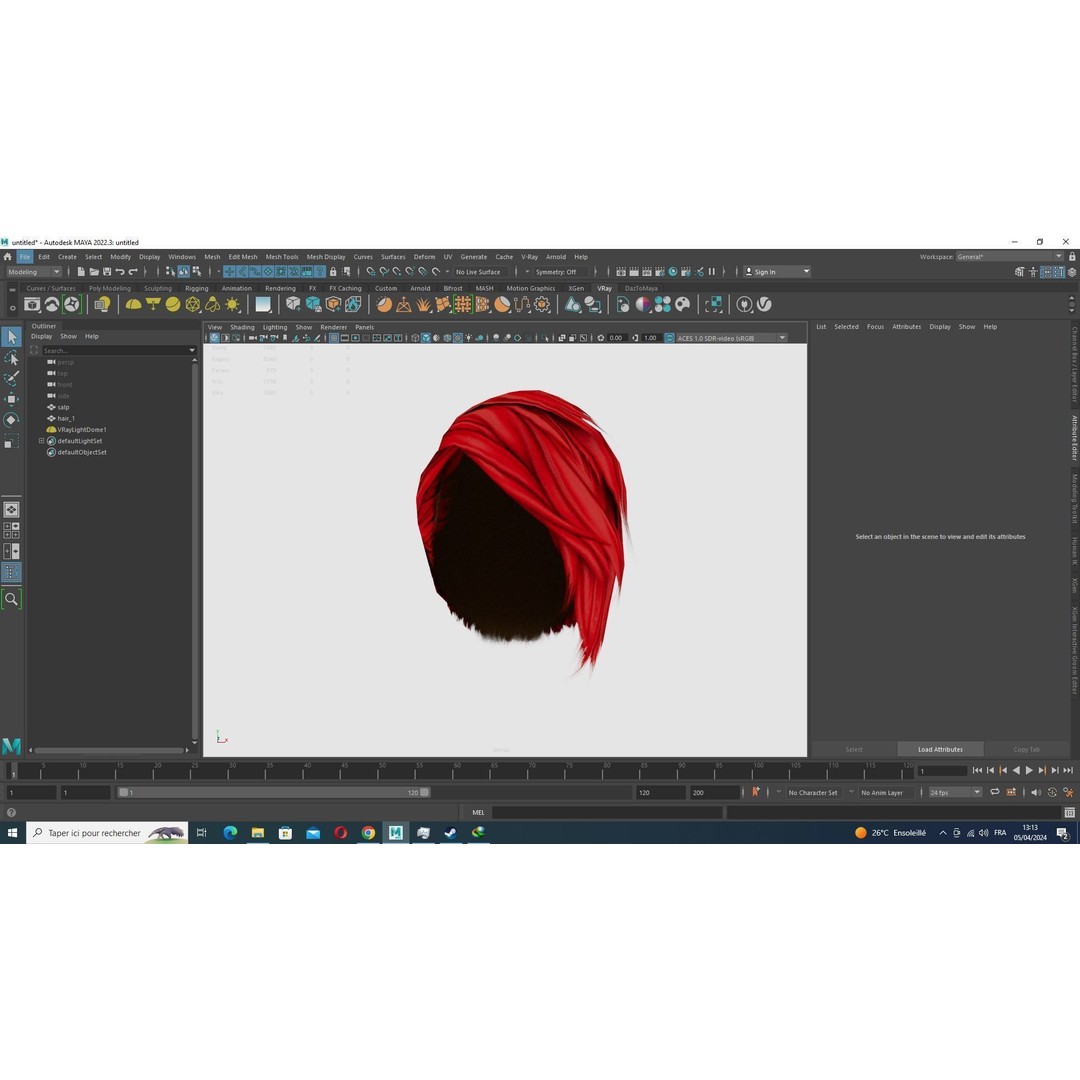Toggle the lock selection padlock icon

333,272
